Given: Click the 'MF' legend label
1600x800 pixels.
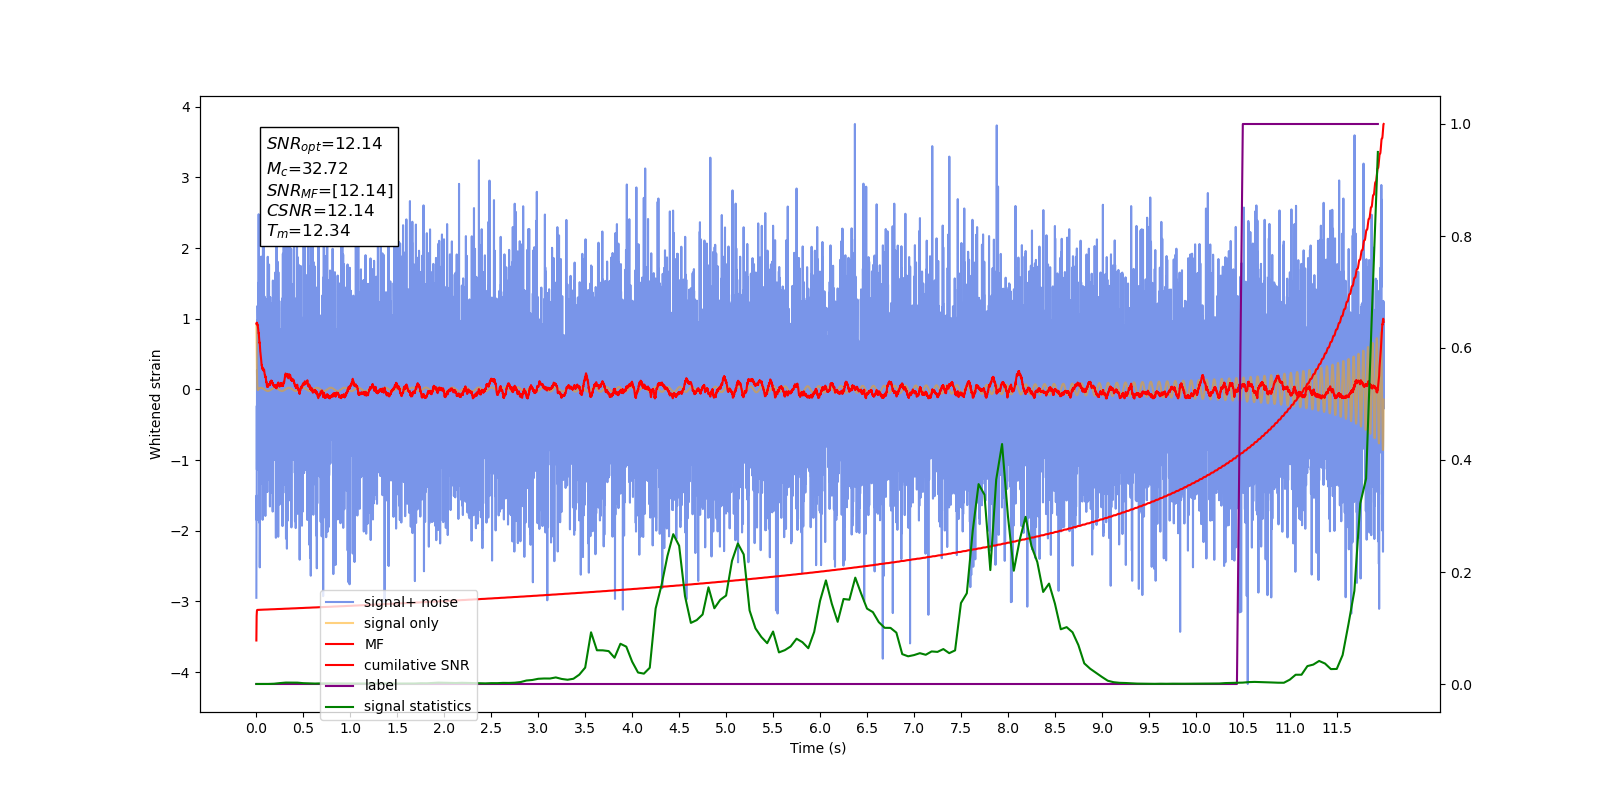Looking at the screenshot, I should coord(374,644).
